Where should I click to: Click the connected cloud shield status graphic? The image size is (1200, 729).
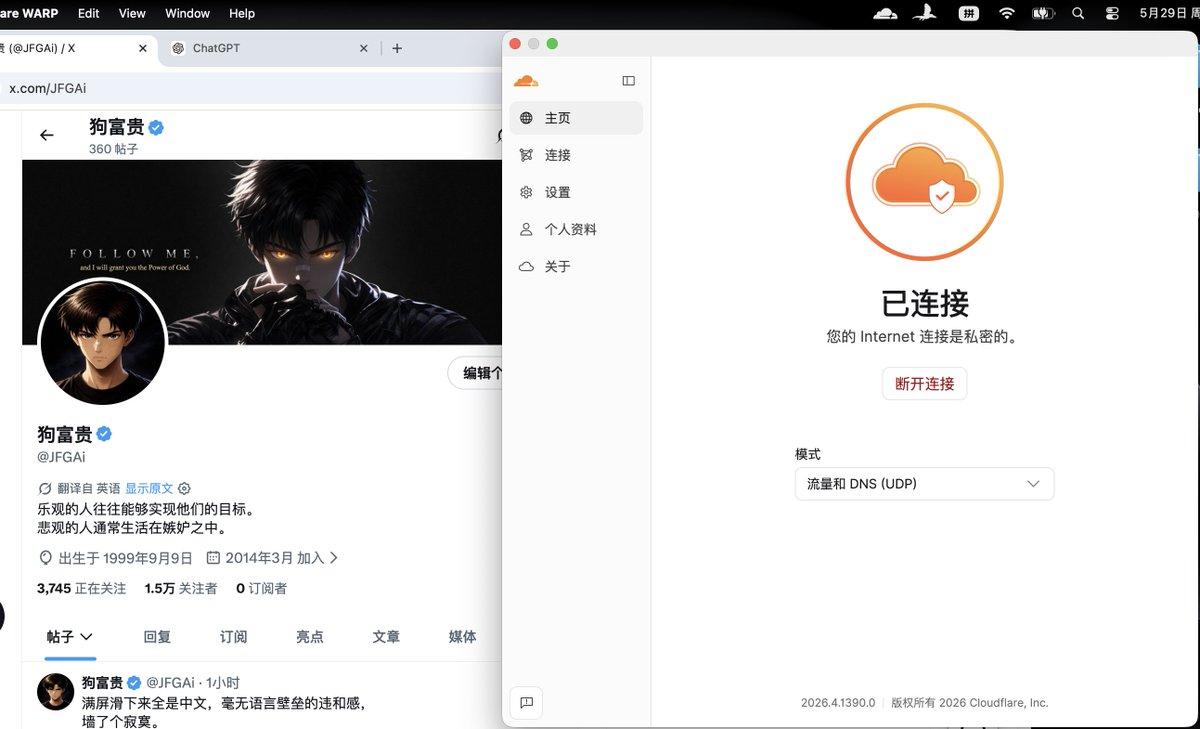(x=924, y=181)
